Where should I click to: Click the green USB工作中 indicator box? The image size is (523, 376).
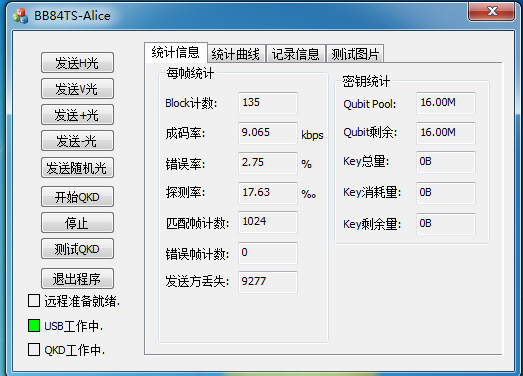[x=34, y=326]
